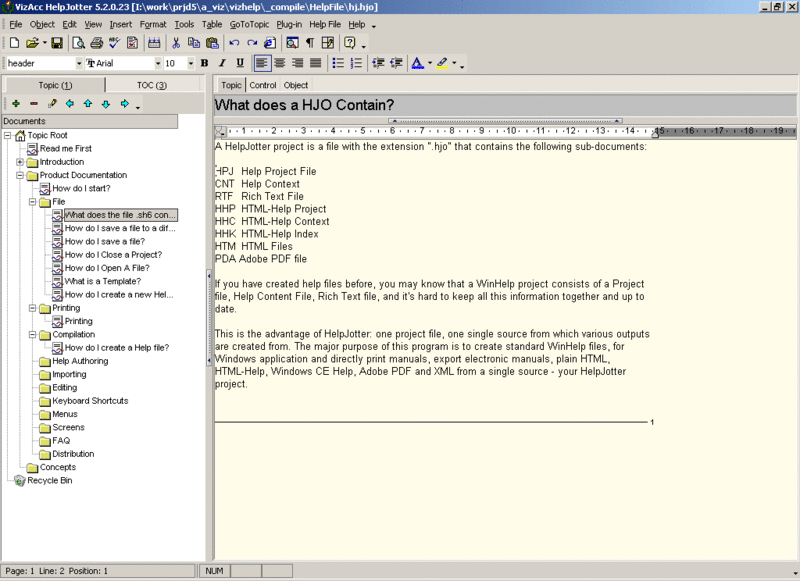Set center text alignment
800x581 pixels.
[280, 63]
